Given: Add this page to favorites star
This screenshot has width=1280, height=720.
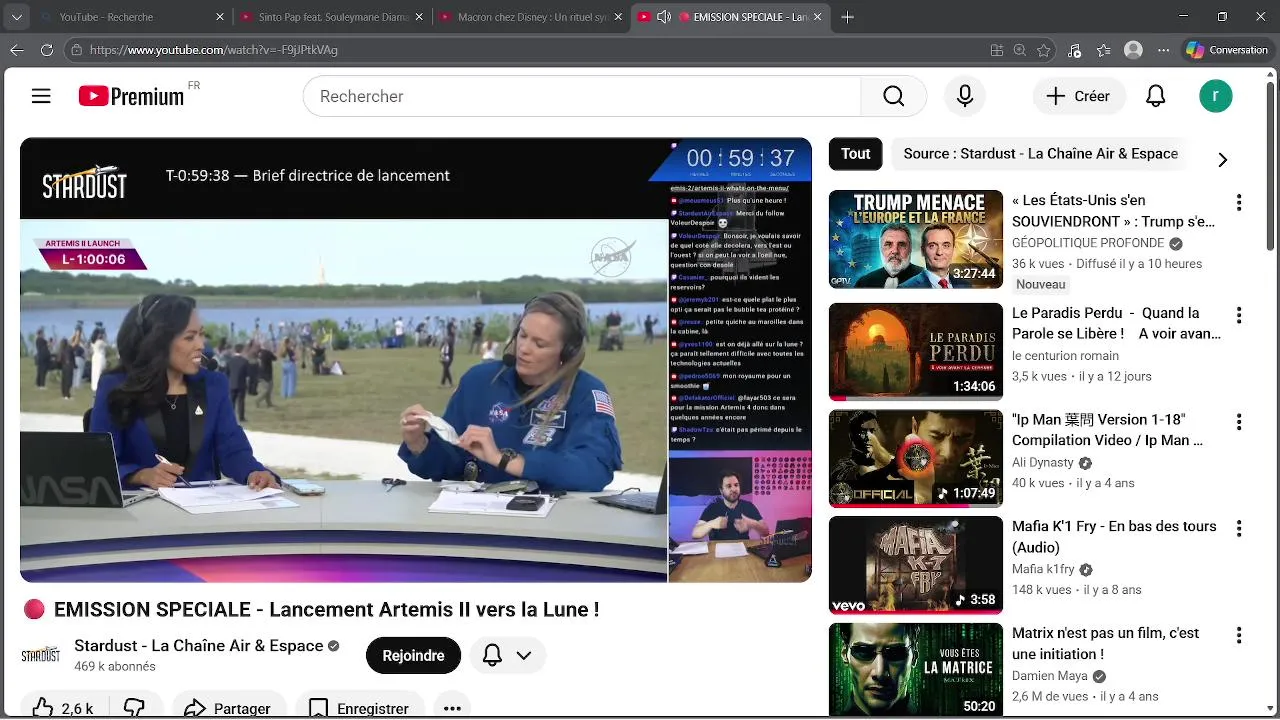Looking at the screenshot, I should pyautogui.click(x=1044, y=50).
